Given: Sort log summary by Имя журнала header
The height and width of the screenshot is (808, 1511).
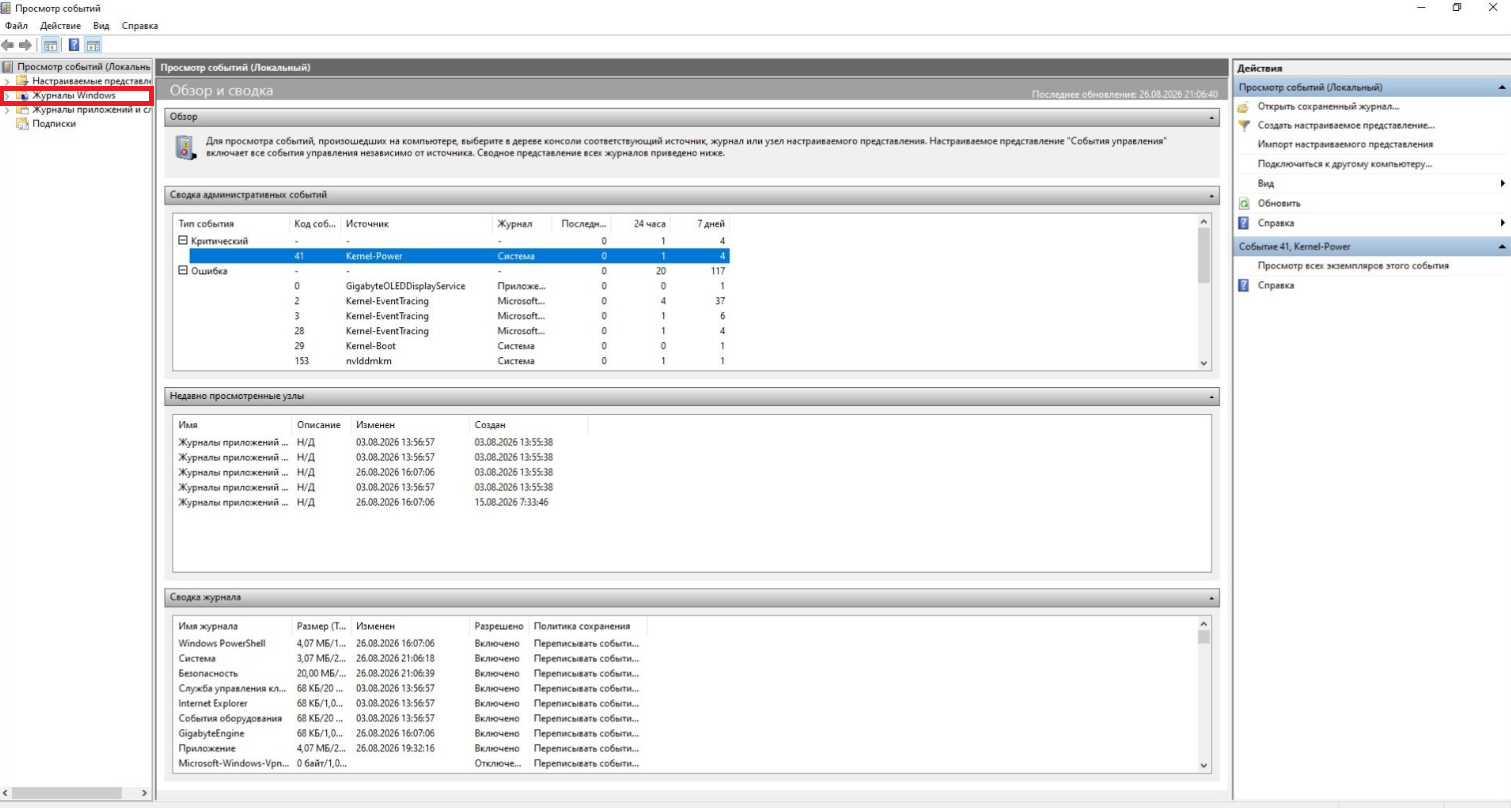Looking at the screenshot, I should coord(233,626).
